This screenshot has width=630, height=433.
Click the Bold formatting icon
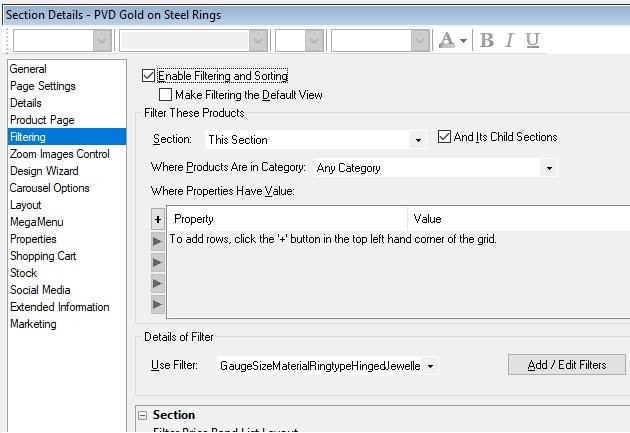[x=487, y=40]
